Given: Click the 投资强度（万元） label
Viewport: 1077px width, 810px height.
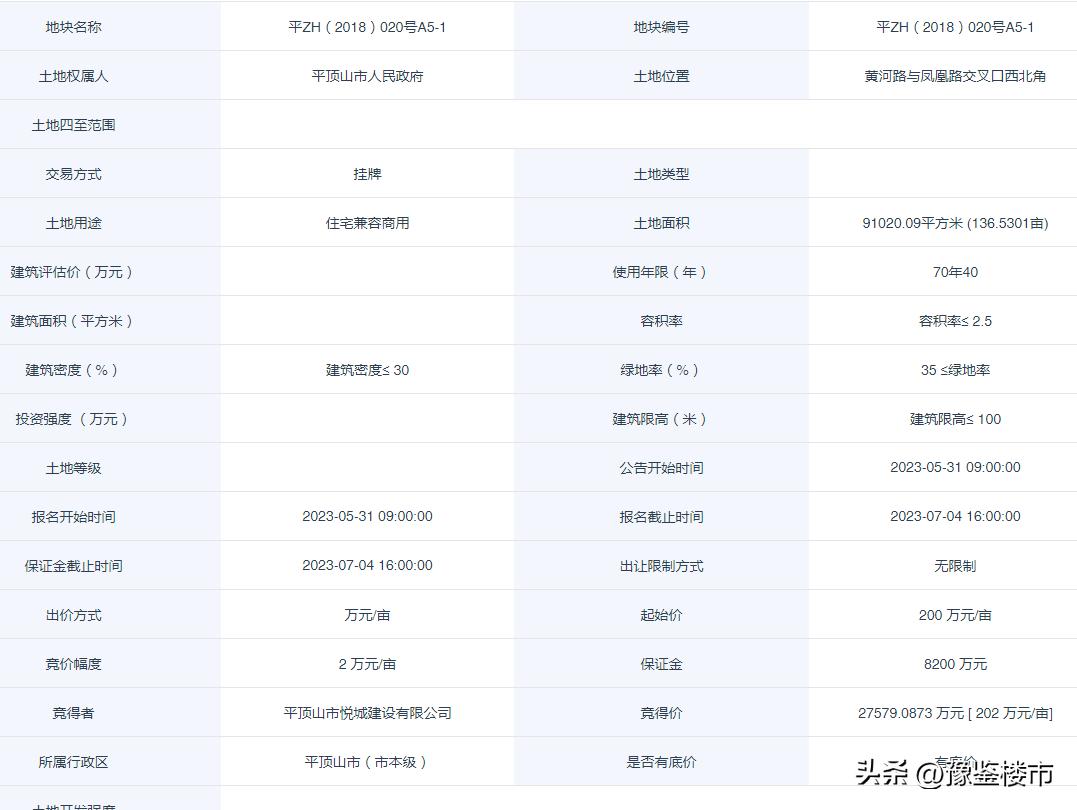Looking at the screenshot, I should tap(71, 419).
